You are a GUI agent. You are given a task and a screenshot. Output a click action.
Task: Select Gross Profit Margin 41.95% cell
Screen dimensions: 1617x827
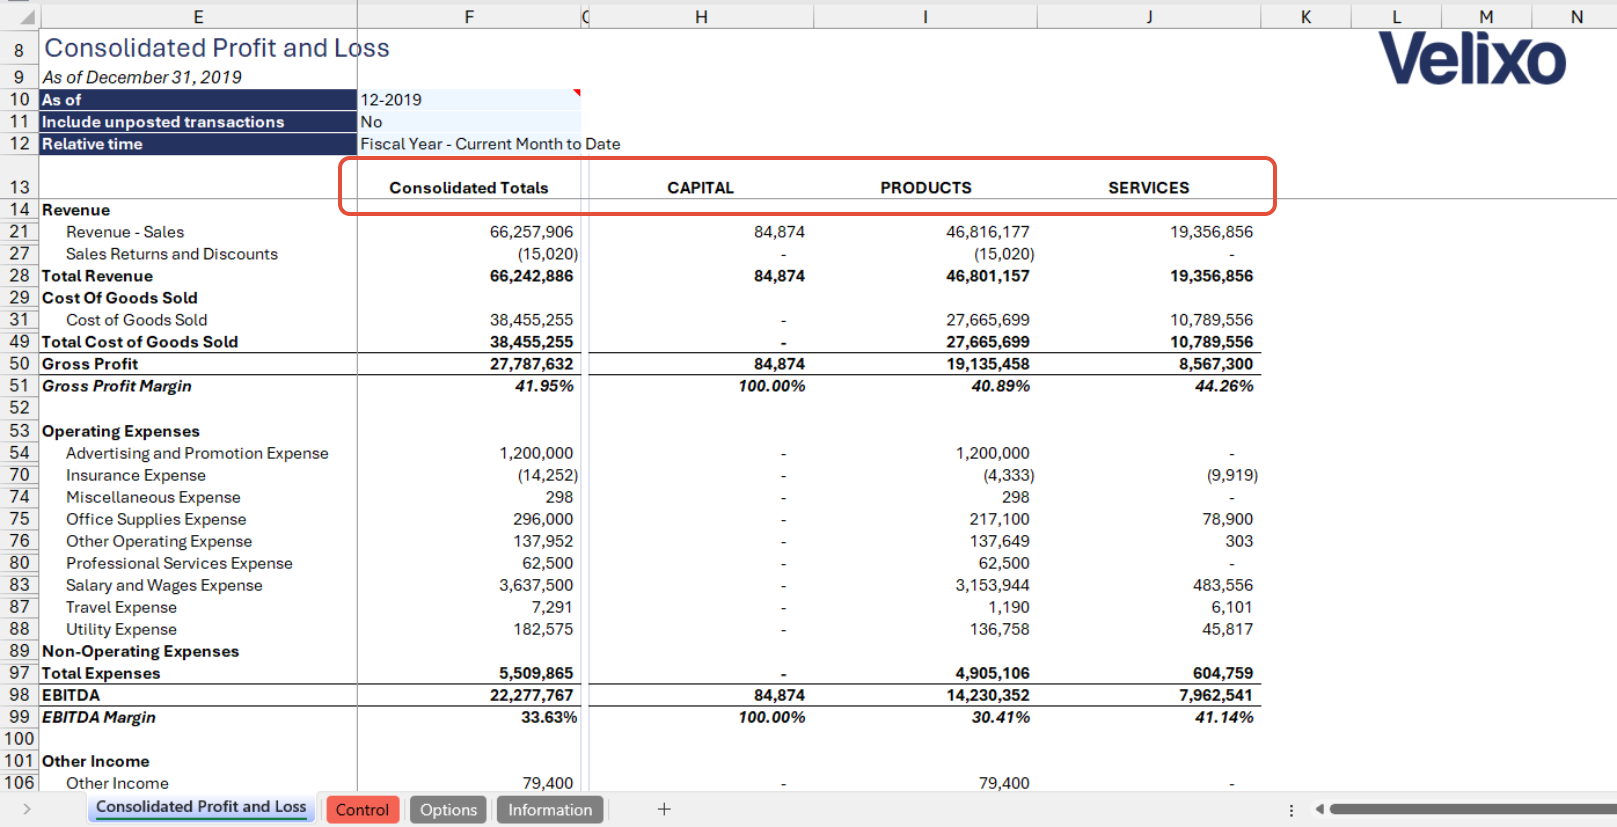point(544,386)
